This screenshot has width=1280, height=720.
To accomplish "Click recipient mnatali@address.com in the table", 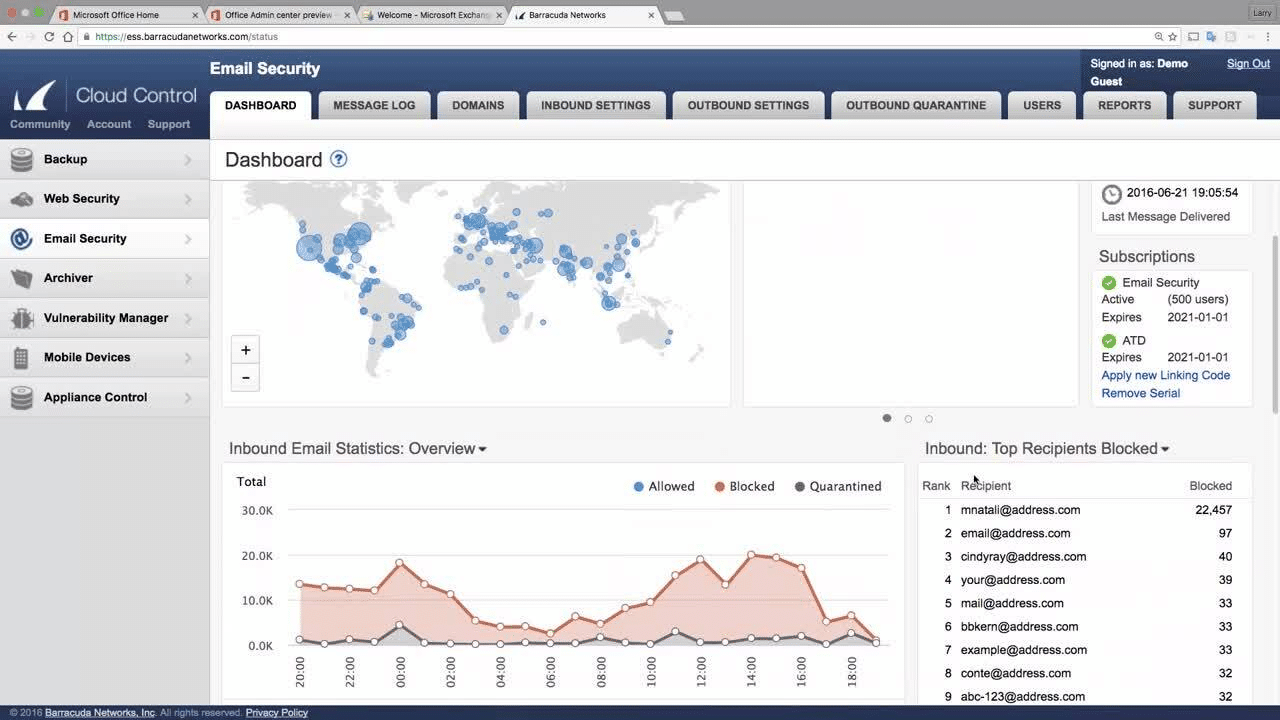I will (x=1020, y=510).
